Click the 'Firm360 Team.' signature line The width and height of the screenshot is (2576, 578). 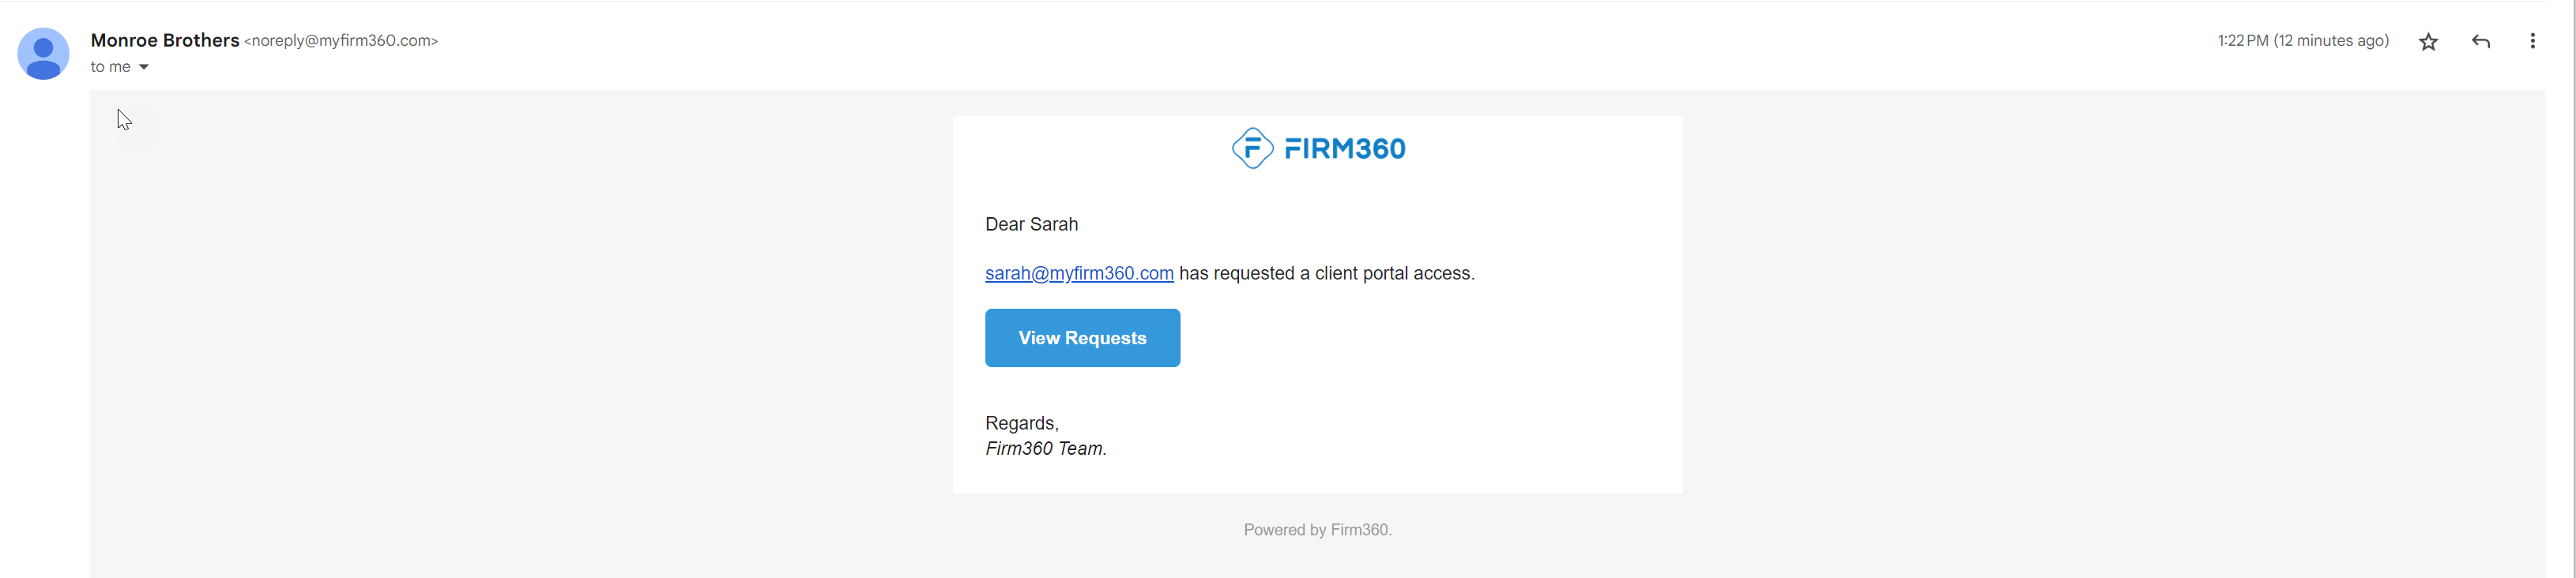coord(1045,449)
